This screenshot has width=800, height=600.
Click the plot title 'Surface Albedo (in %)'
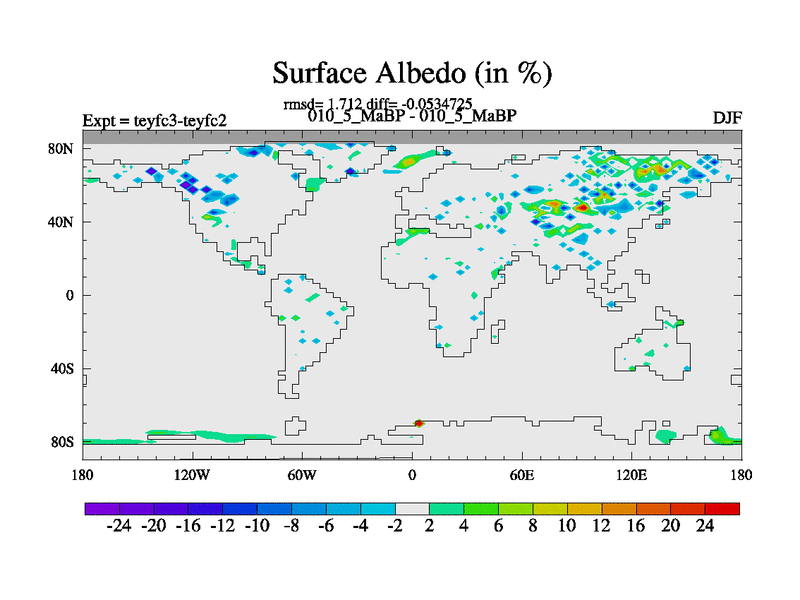pyautogui.click(x=412, y=73)
